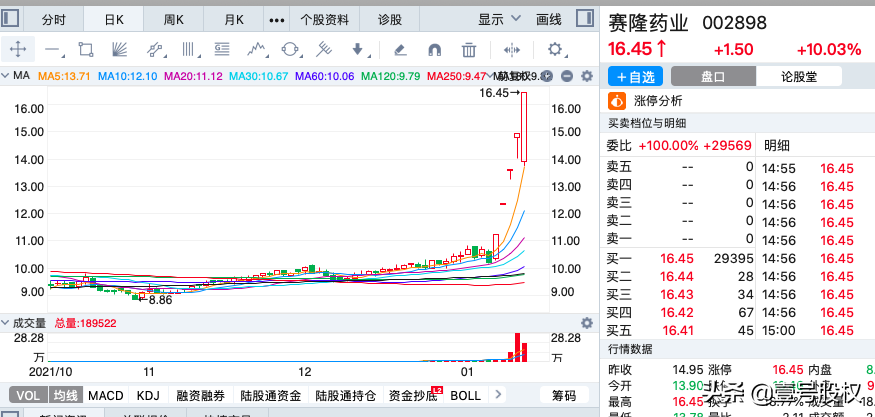Switch to the 日K tab

click(114, 20)
